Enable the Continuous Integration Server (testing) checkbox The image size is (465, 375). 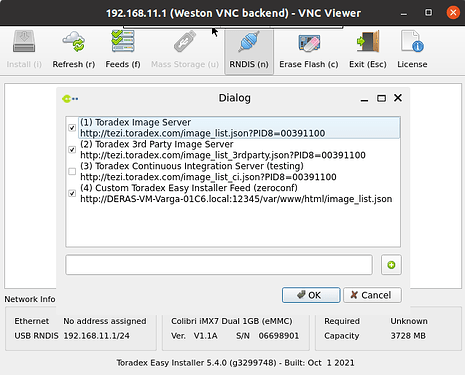[x=72, y=171]
